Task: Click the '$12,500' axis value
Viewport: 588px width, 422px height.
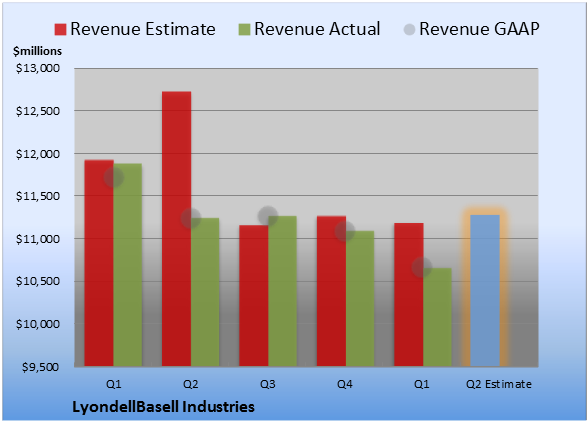Action: 38,111
